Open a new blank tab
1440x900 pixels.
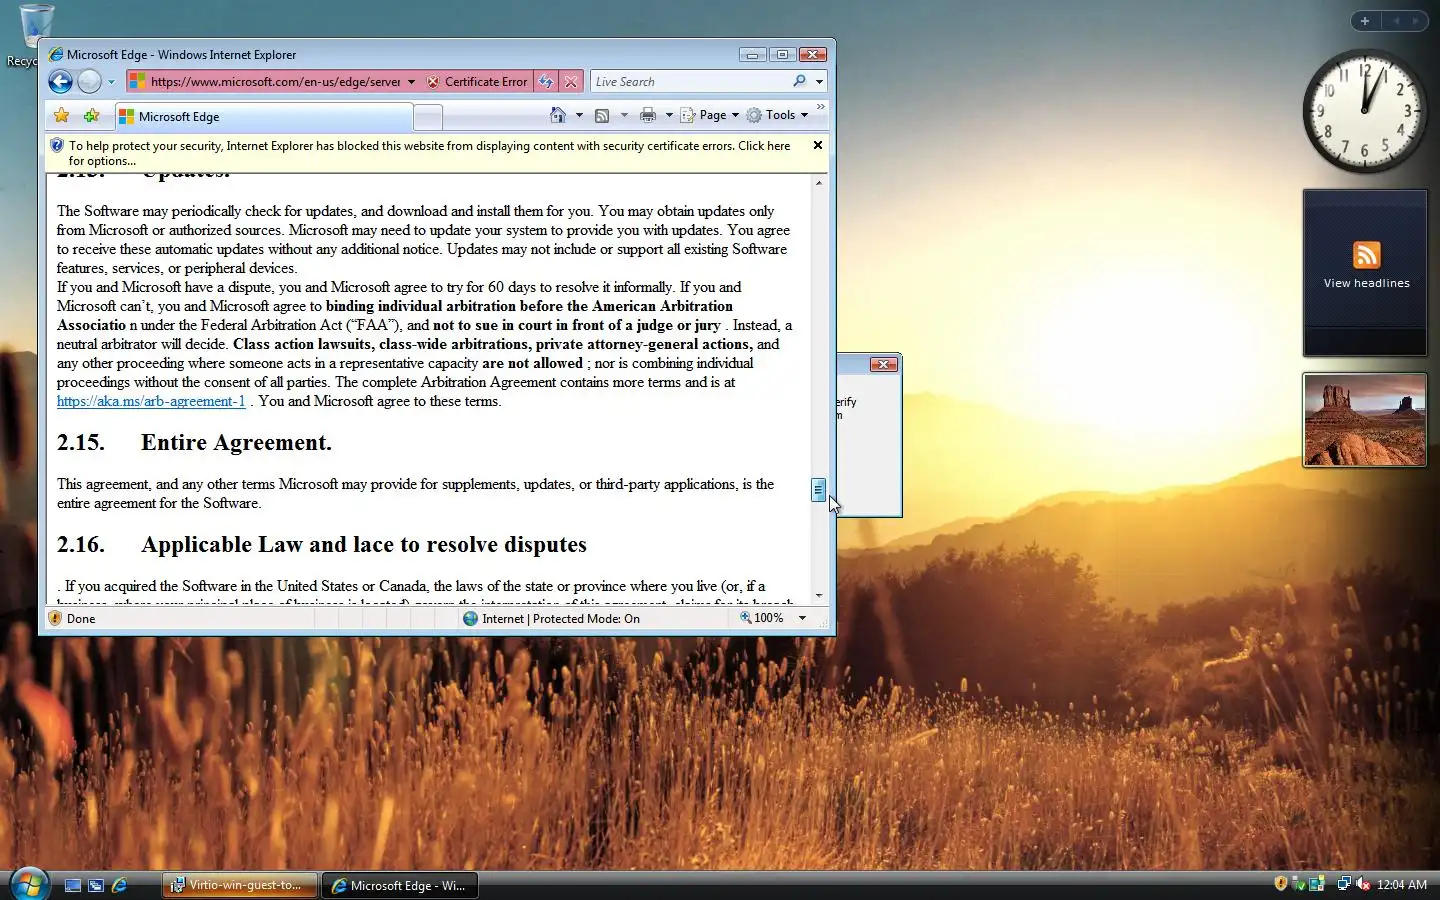[x=428, y=117]
